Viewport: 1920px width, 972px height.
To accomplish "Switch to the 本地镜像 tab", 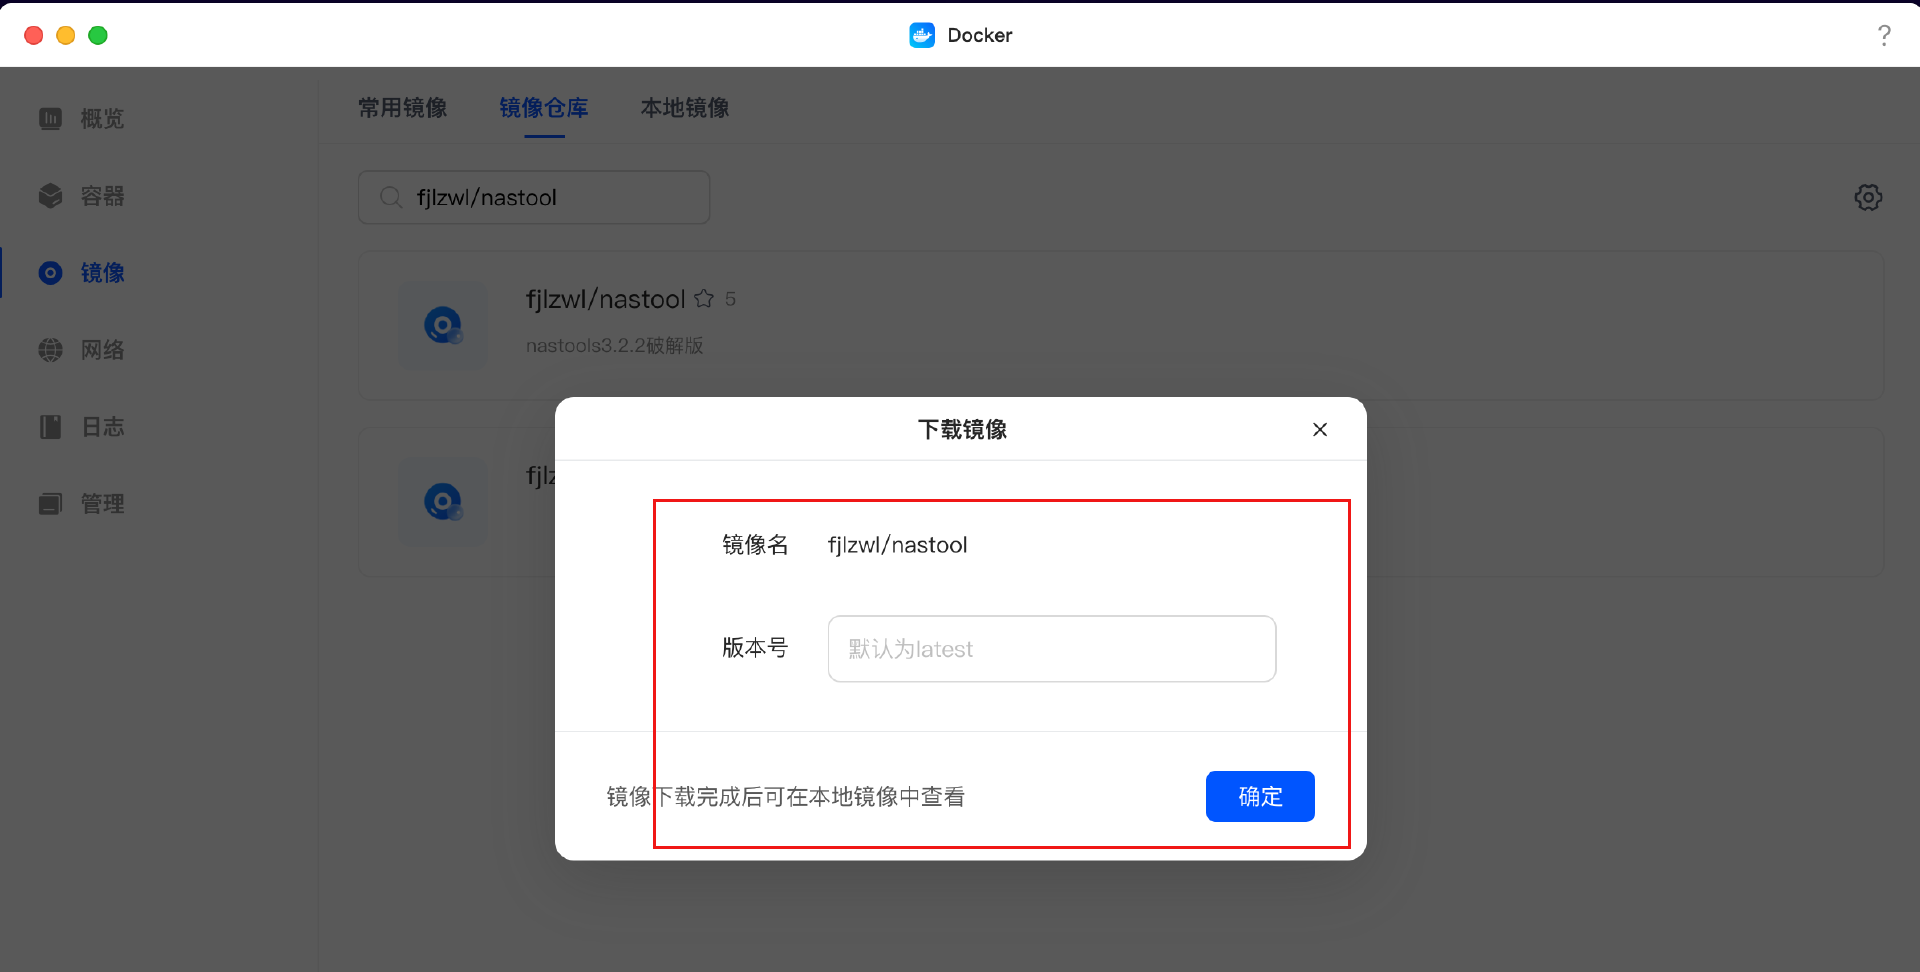I will point(685,108).
